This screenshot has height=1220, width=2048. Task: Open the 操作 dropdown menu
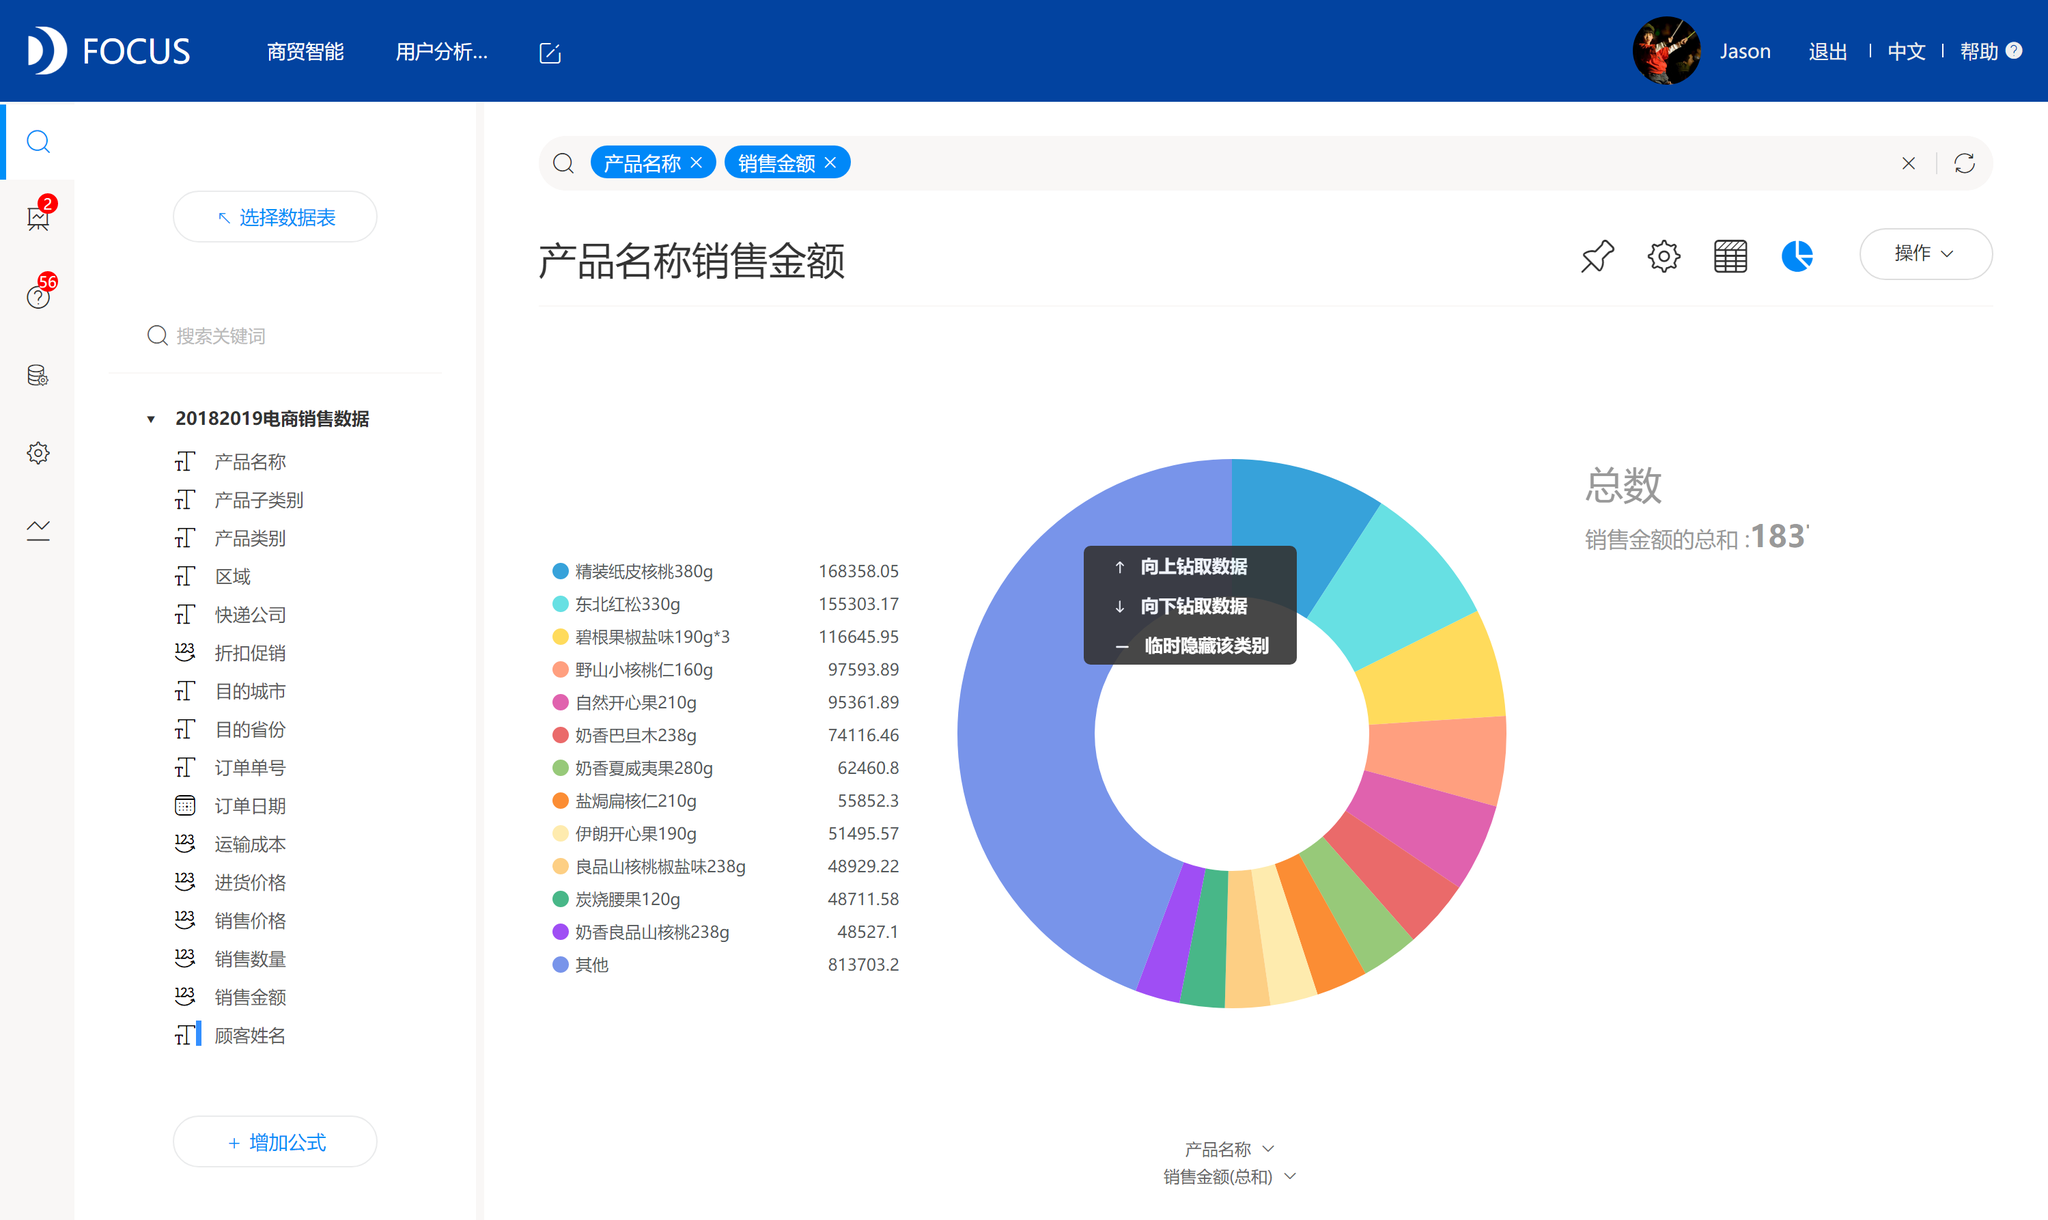click(x=1925, y=254)
